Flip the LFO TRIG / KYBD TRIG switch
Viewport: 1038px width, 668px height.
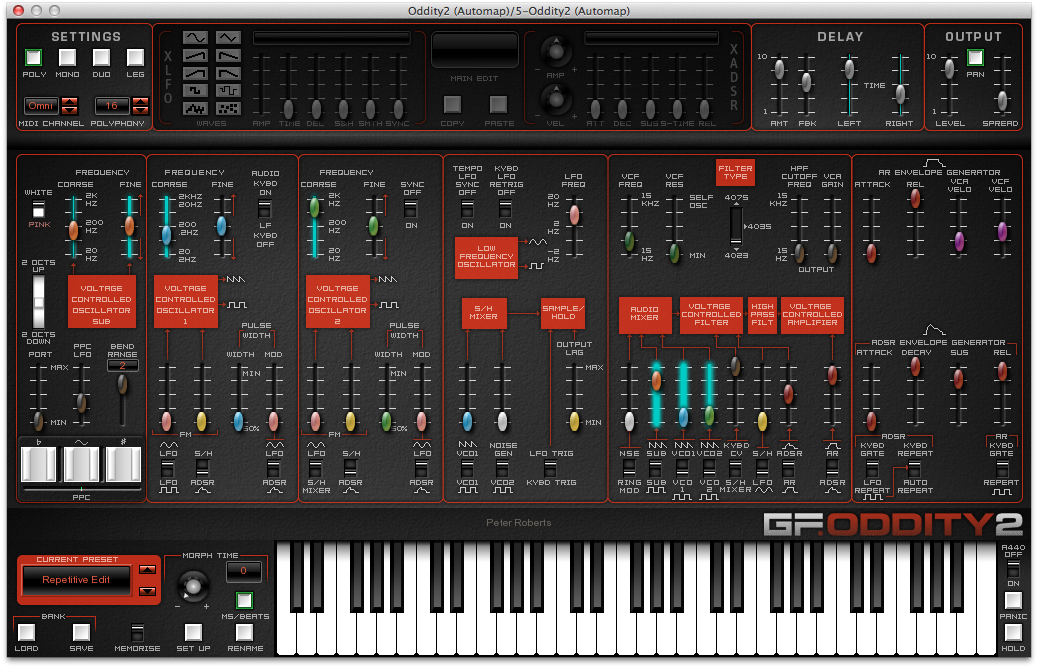(x=551, y=468)
